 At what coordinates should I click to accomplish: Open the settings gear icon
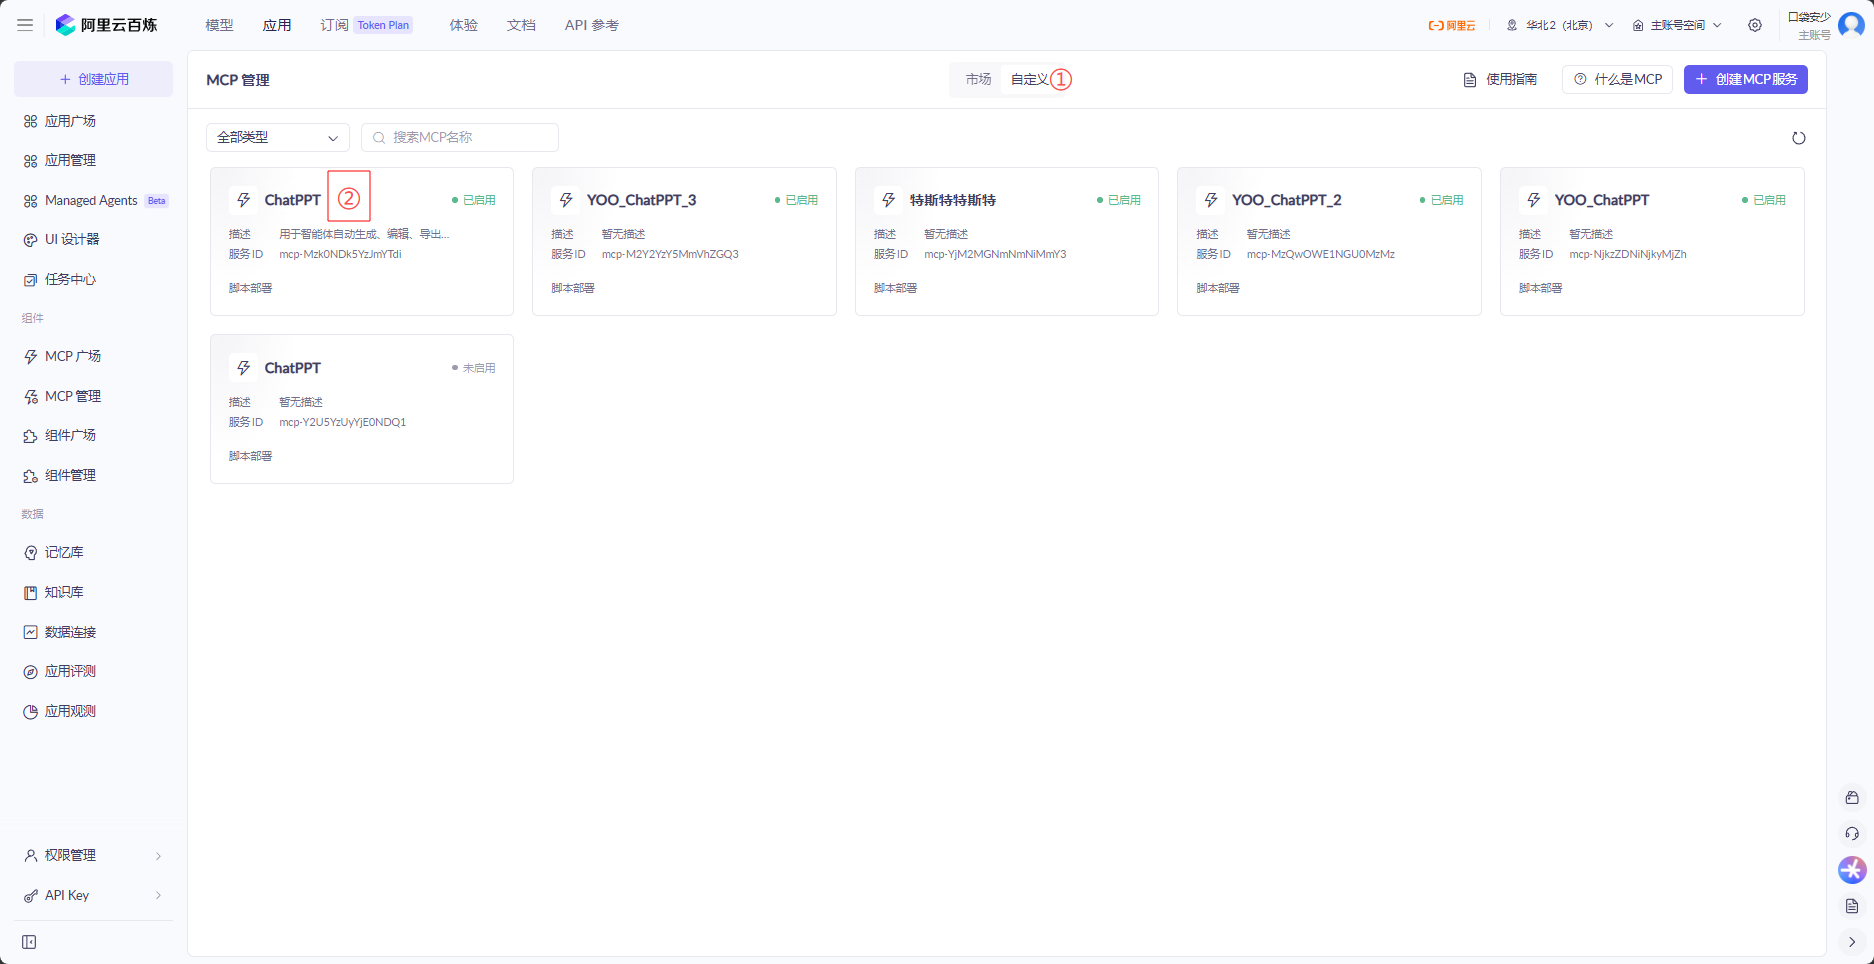(1755, 25)
